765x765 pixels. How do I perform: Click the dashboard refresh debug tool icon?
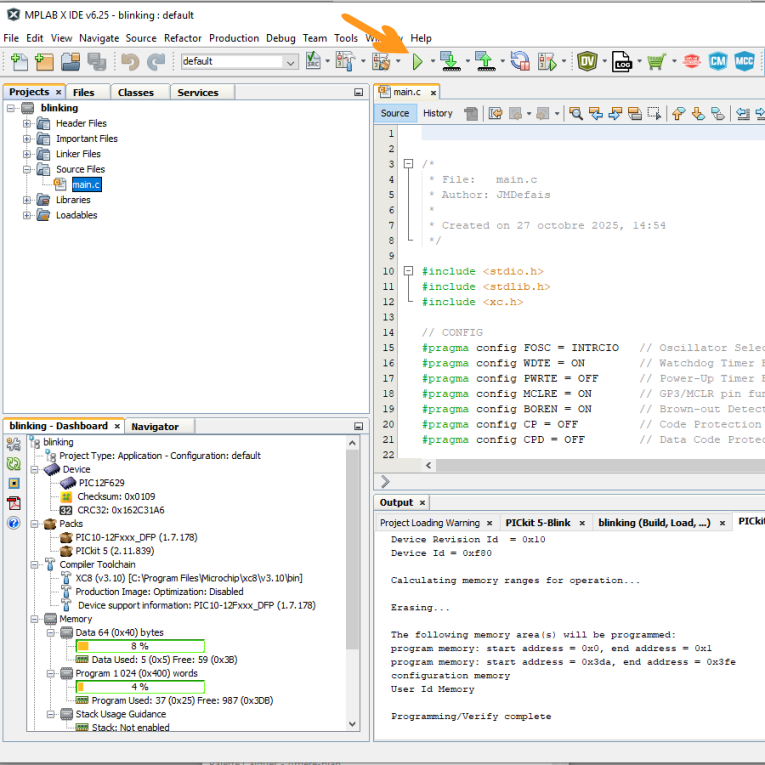click(x=14, y=464)
